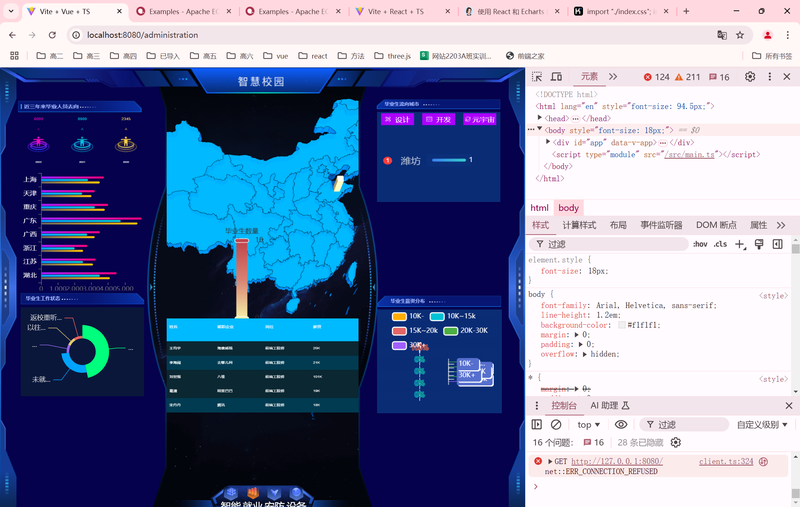Switch to 布局 layout tab

[618, 225]
